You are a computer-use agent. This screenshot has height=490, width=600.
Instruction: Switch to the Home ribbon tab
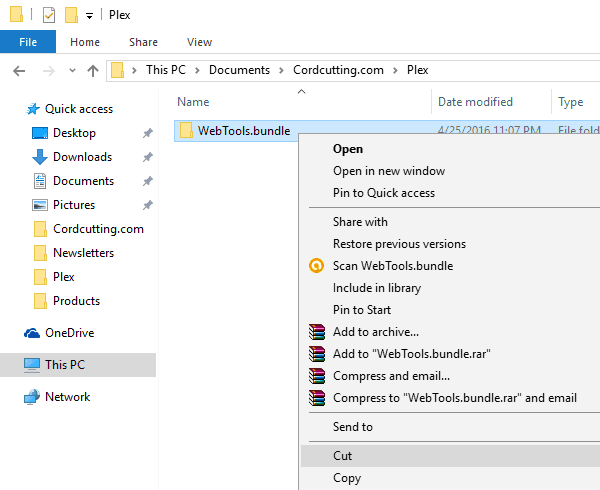point(85,42)
